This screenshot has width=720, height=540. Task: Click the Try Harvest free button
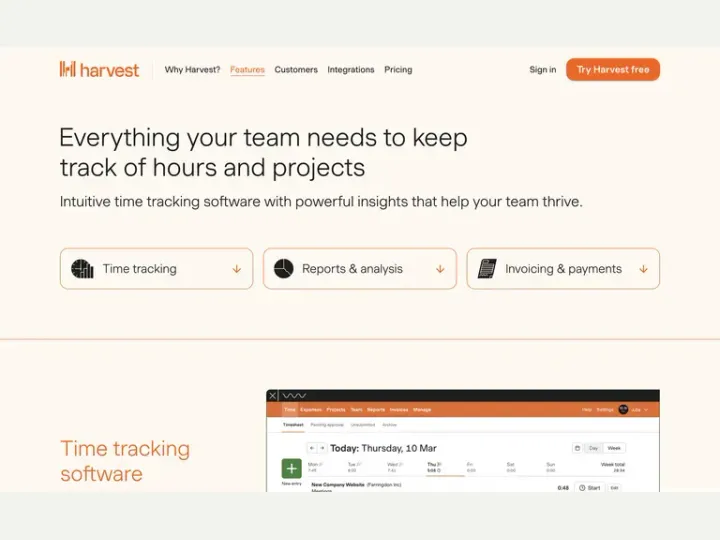[613, 69]
